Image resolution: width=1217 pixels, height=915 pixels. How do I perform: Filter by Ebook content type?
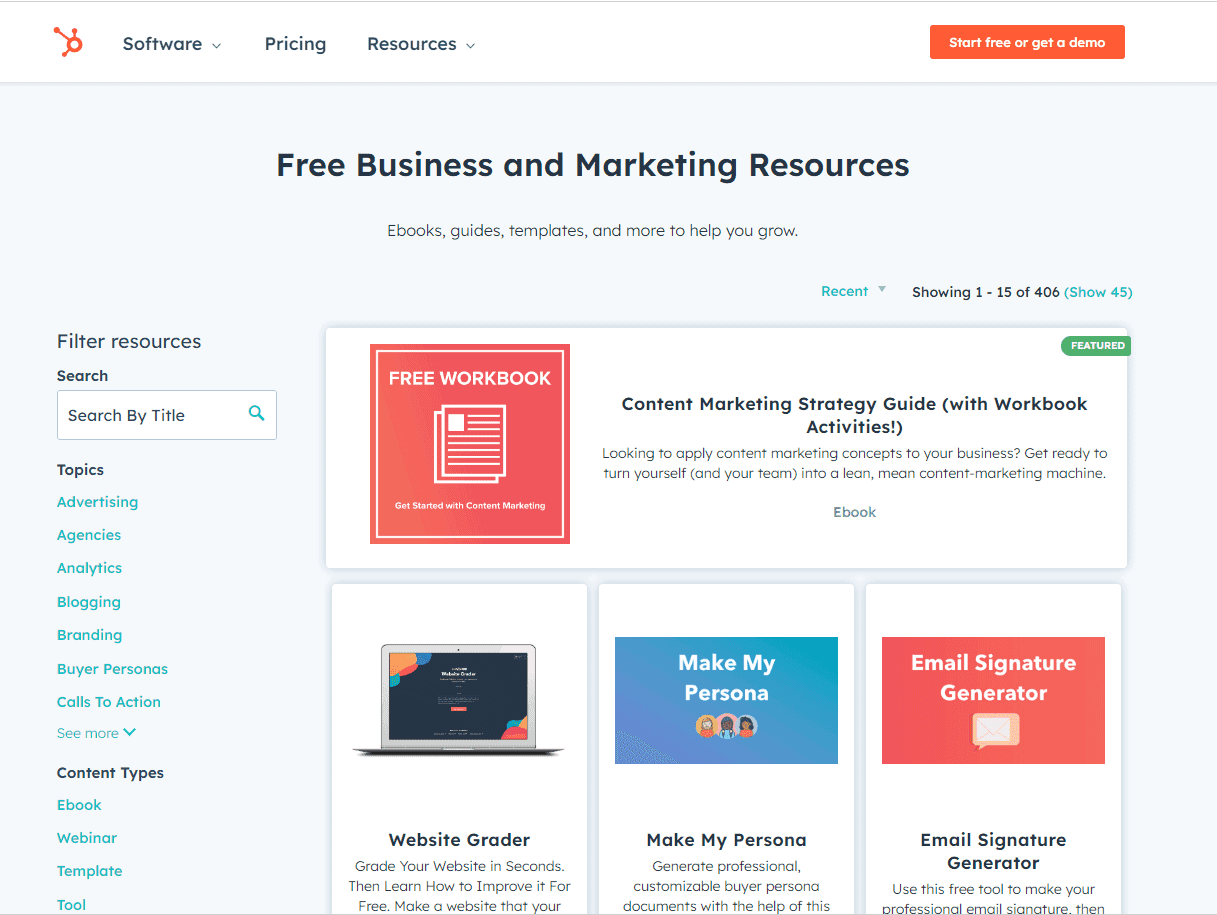[x=79, y=804]
